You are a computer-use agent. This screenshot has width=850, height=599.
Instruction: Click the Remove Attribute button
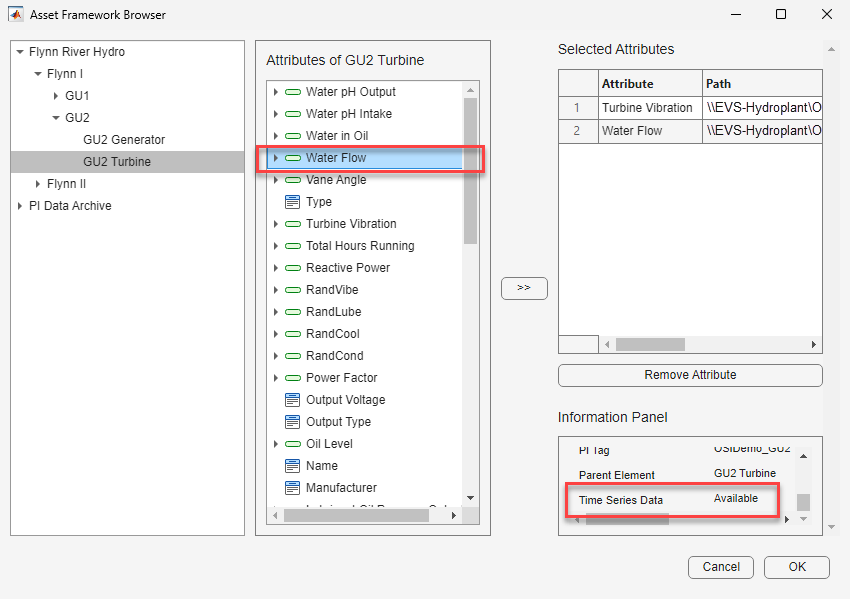[690, 375]
